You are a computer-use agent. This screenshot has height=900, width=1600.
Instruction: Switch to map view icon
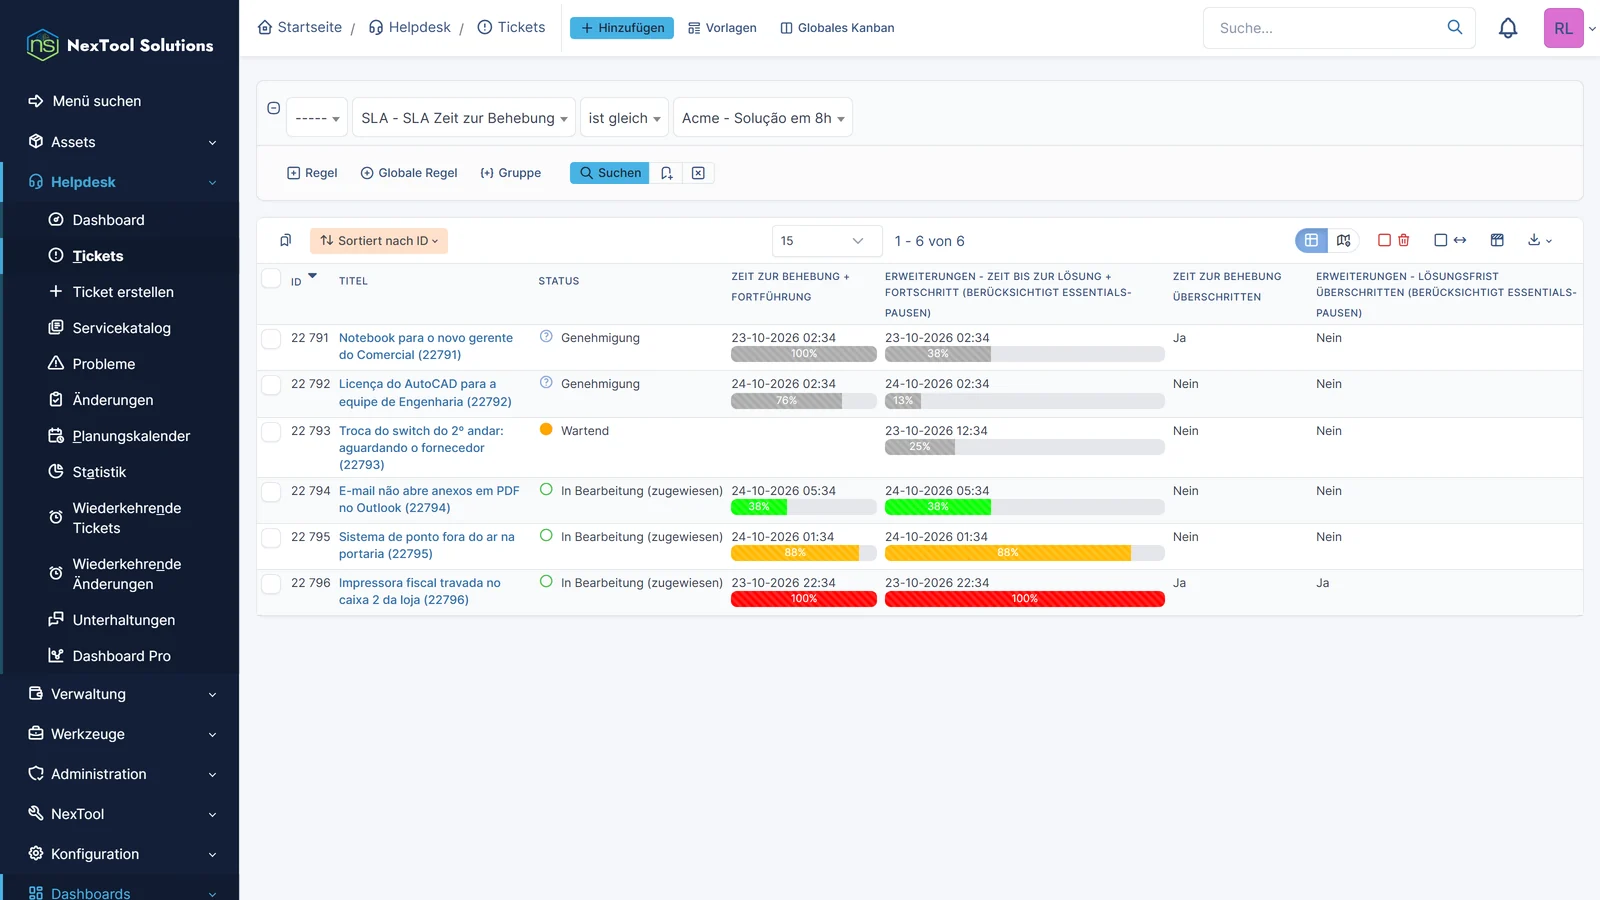(1344, 240)
